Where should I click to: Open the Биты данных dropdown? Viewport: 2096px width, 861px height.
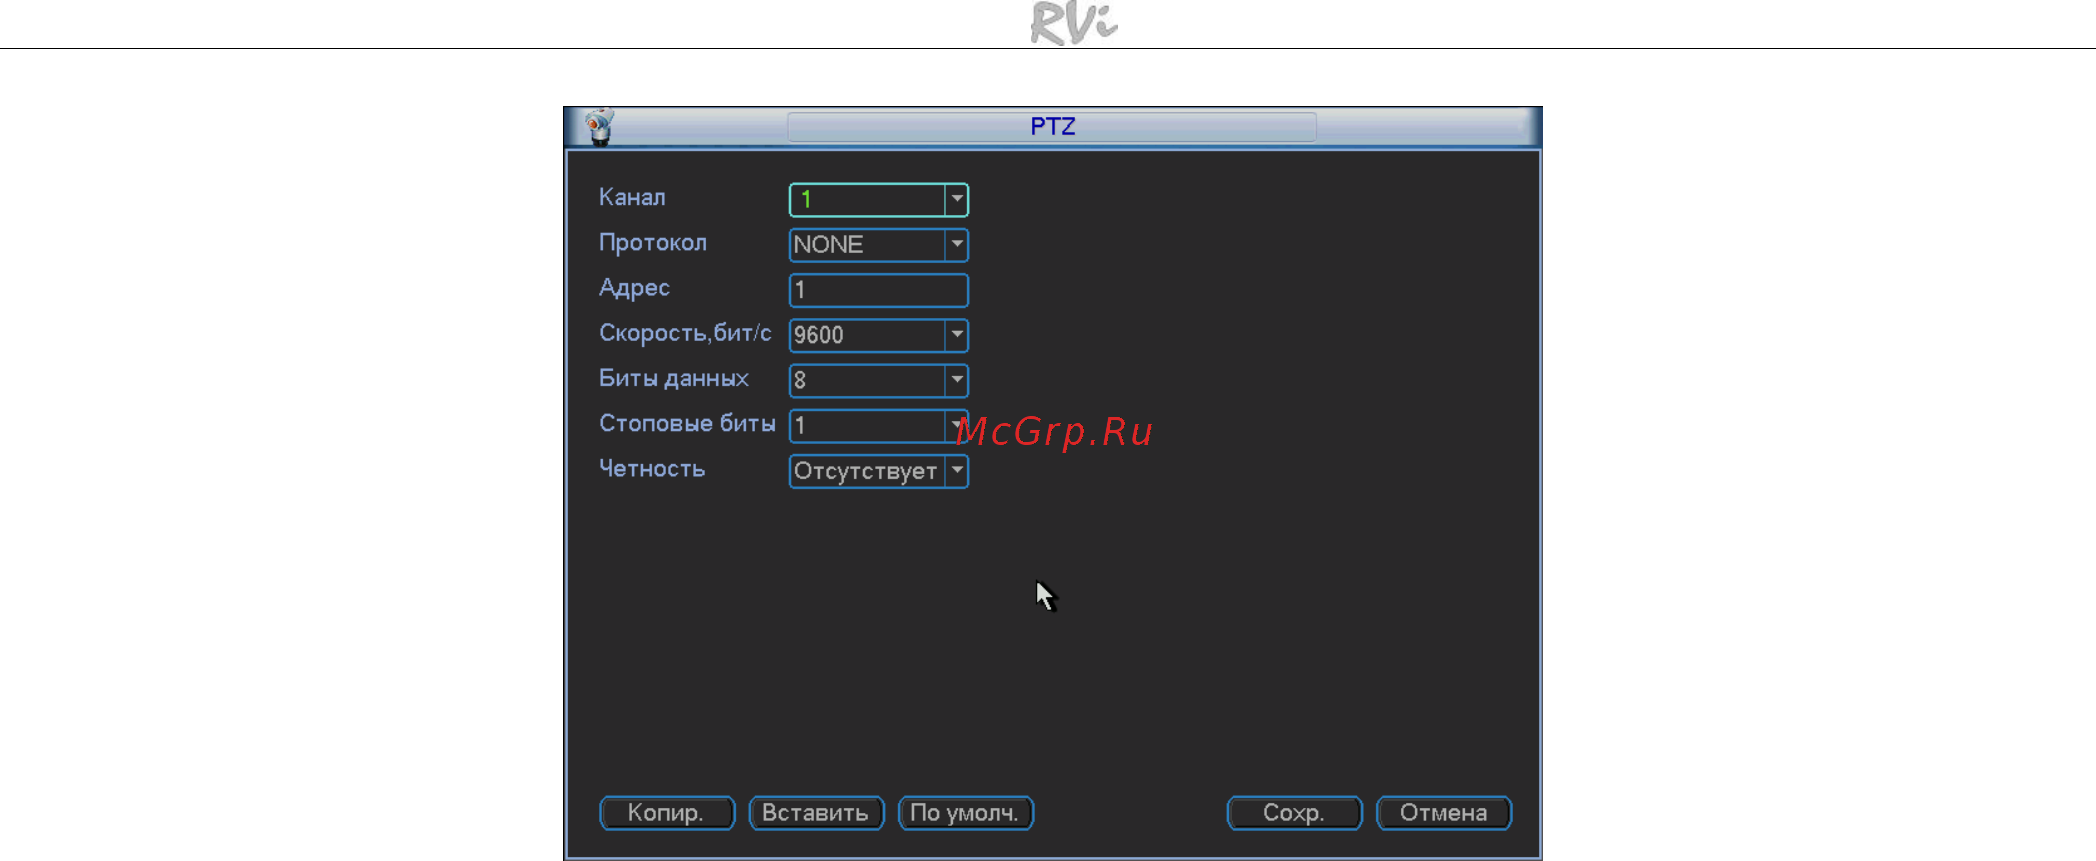tap(879, 380)
